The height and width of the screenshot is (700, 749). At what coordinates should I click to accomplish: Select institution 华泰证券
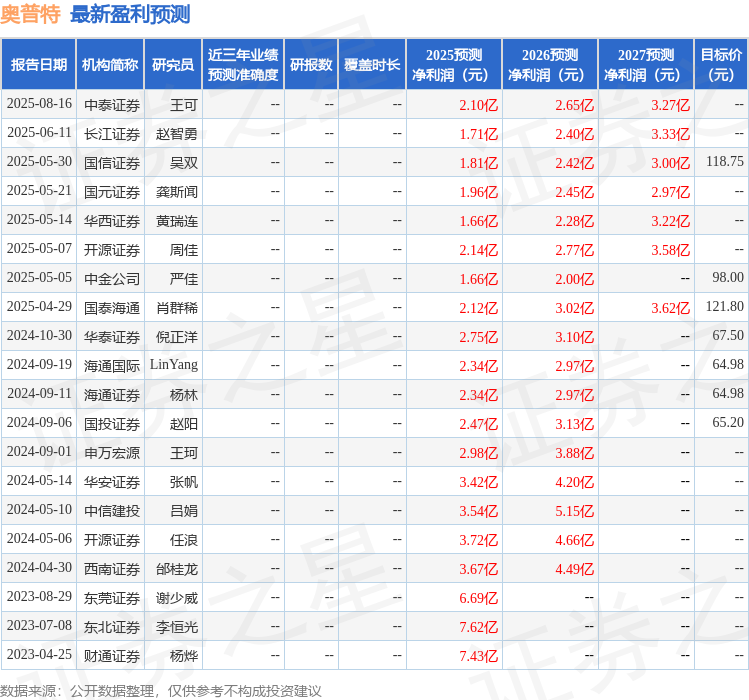click(112, 337)
